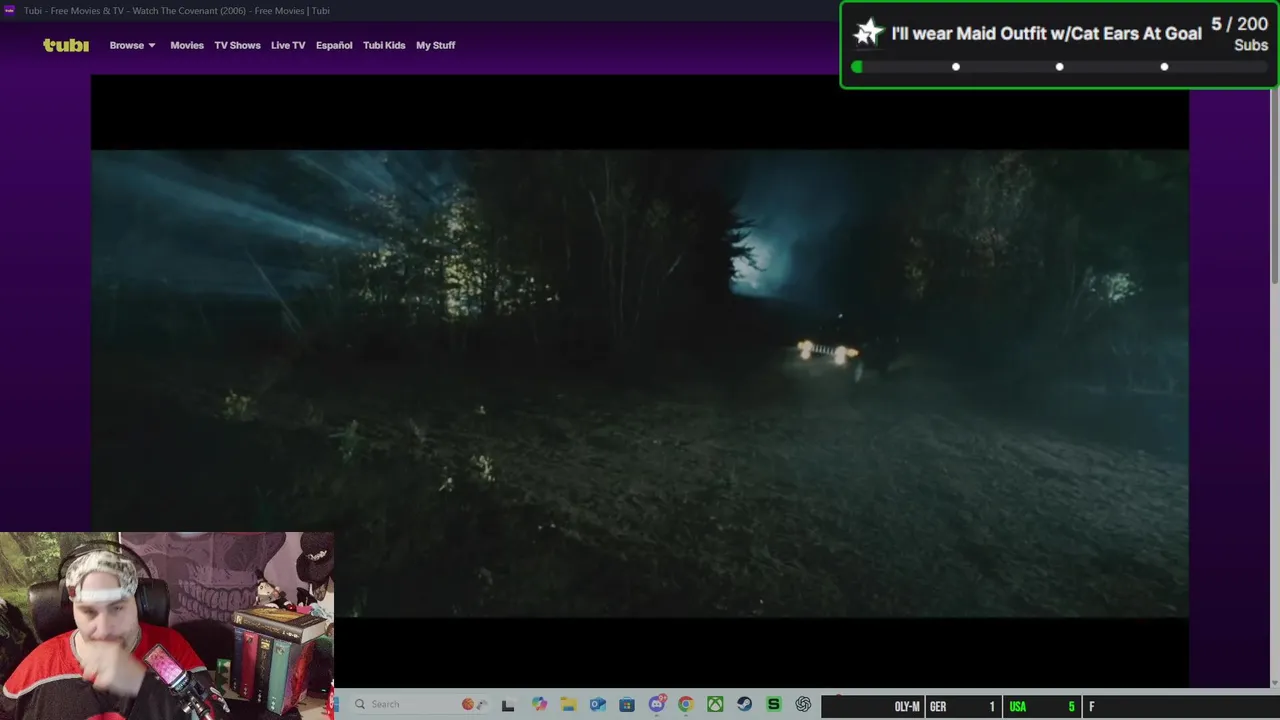The width and height of the screenshot is (1280, 720).
Task: Open the Browse dropdown menu
Action: tap(132, 45)
